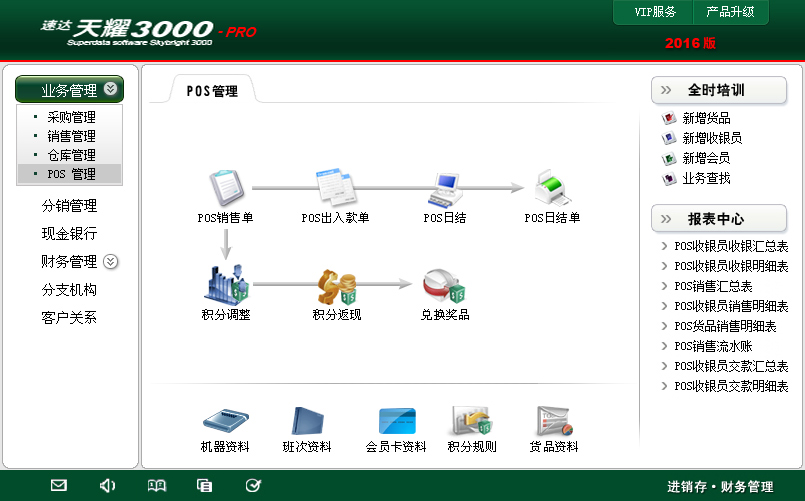Screen dimensions: 805x501
Task: Click the 财务管理 module label
Action: [x=69, y=262]
